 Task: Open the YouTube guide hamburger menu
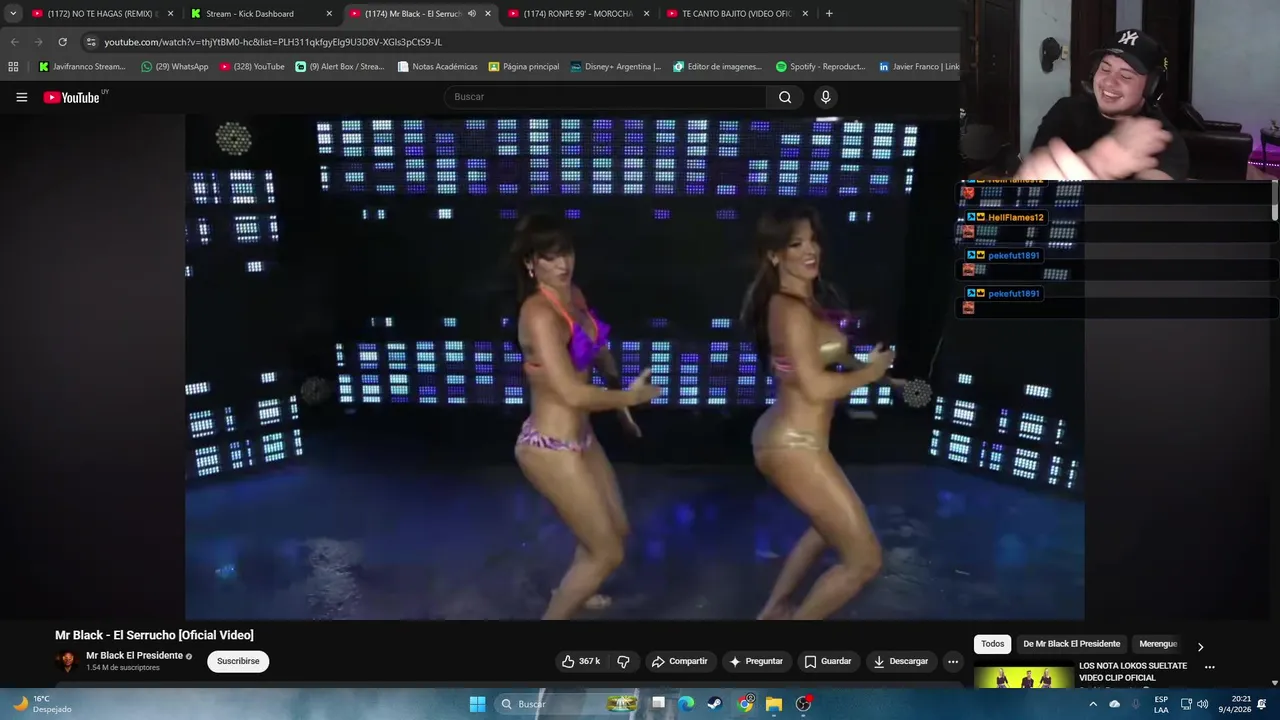tap(21, 97)
